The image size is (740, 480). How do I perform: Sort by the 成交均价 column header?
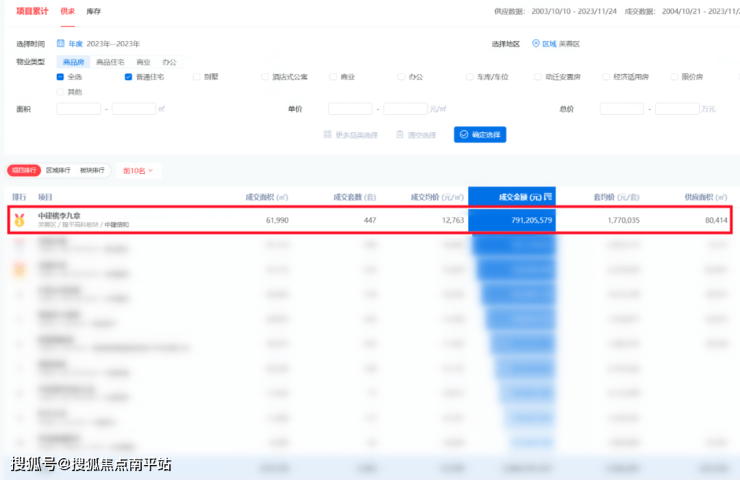437,197
